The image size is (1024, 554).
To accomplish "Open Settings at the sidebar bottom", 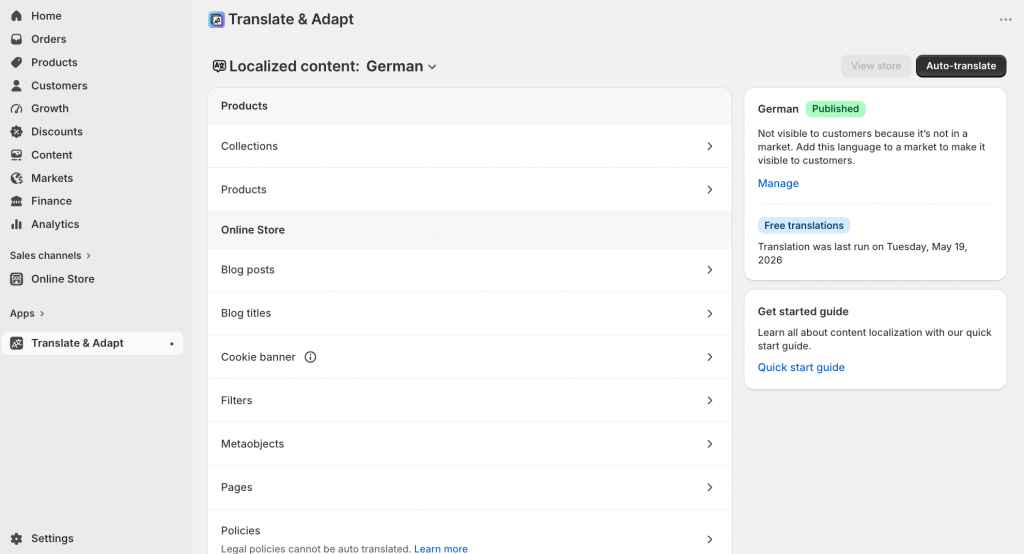I will coord(52,538).
